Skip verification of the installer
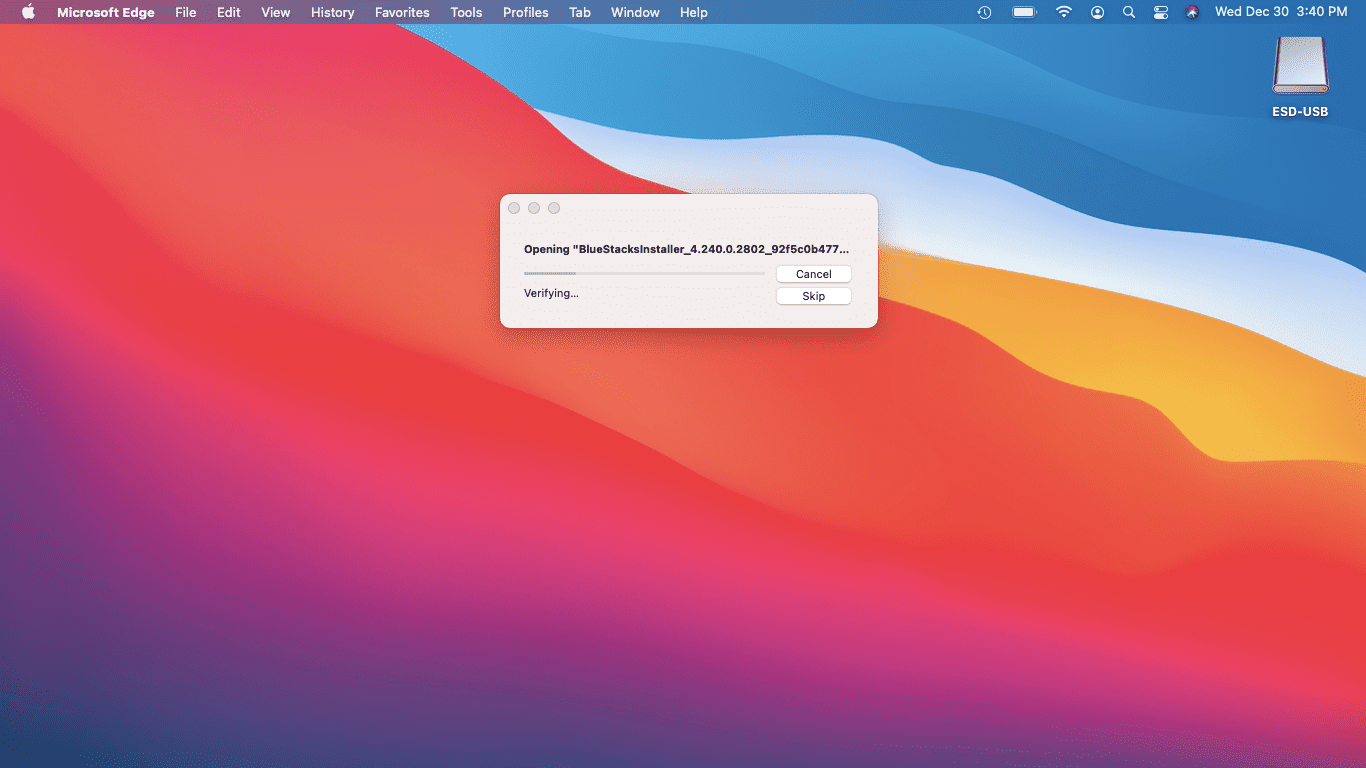 tap(814, 296)
